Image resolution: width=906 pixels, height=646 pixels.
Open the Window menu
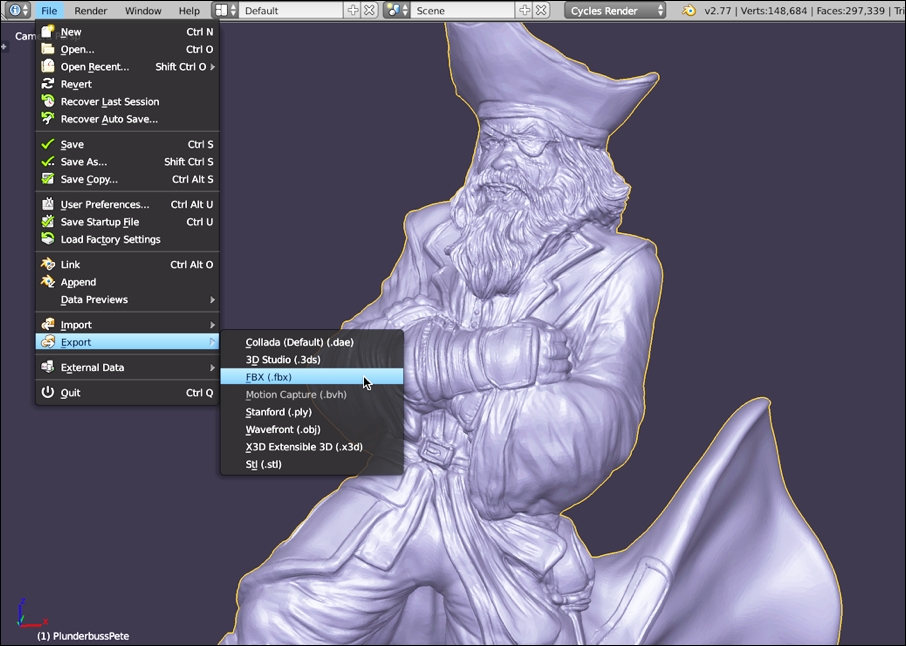coord(143,10)
